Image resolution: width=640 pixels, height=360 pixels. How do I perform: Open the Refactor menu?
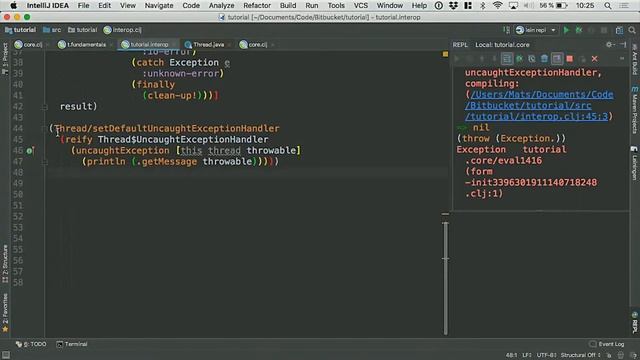point(257,6)
